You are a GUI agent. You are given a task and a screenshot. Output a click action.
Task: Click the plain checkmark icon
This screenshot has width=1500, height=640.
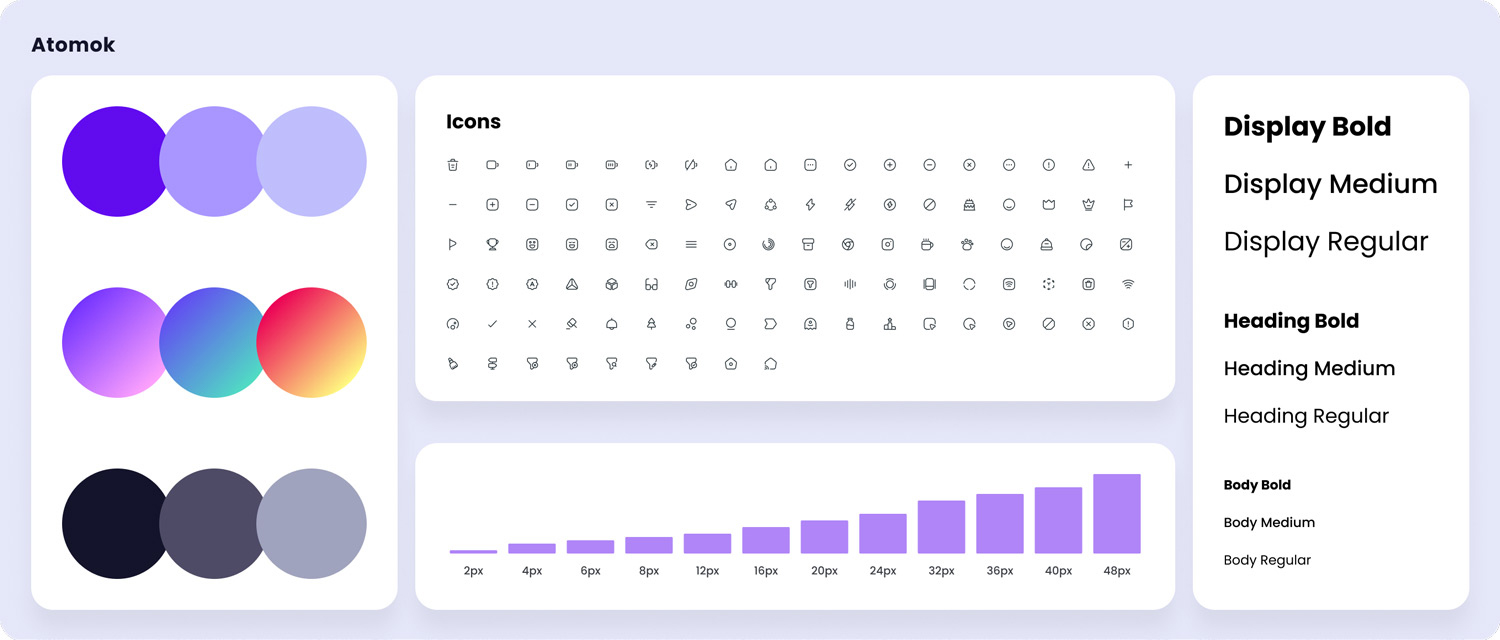click(492, 324)
